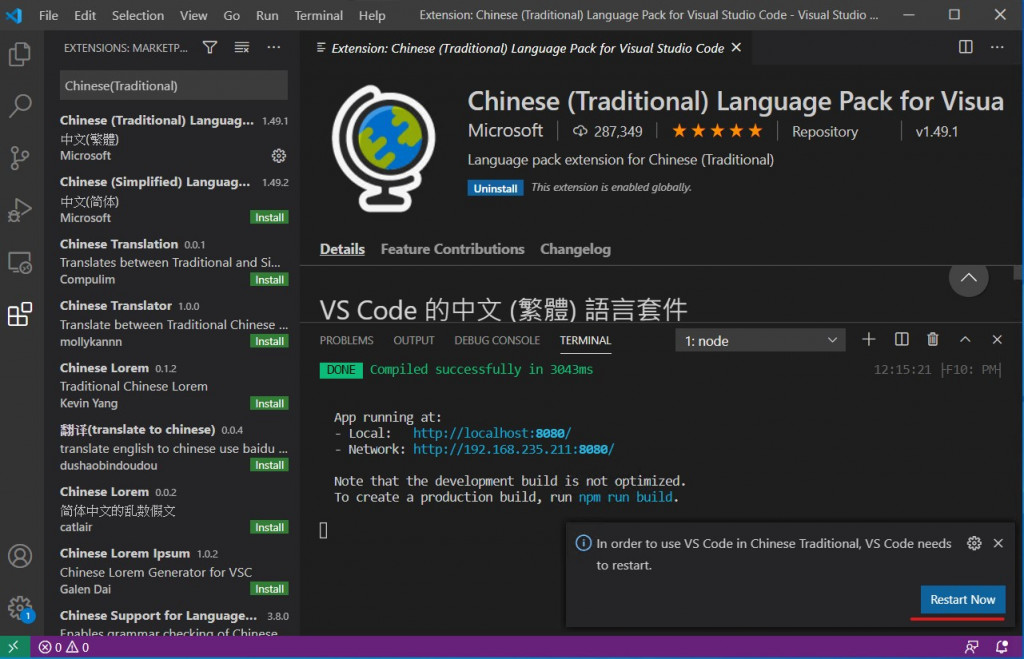
Task: Switch to the OUTPUT panel tab
Action: click(x=413, y=340)
